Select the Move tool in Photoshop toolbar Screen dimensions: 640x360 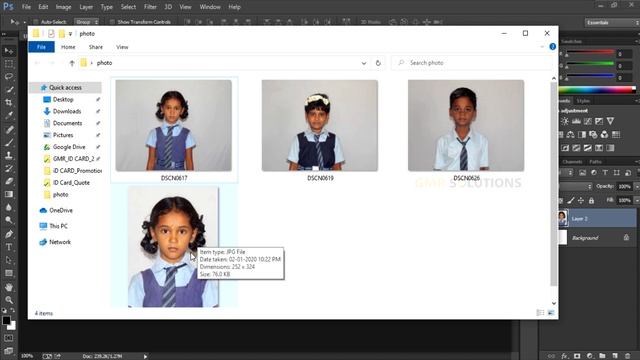[9, 51]
